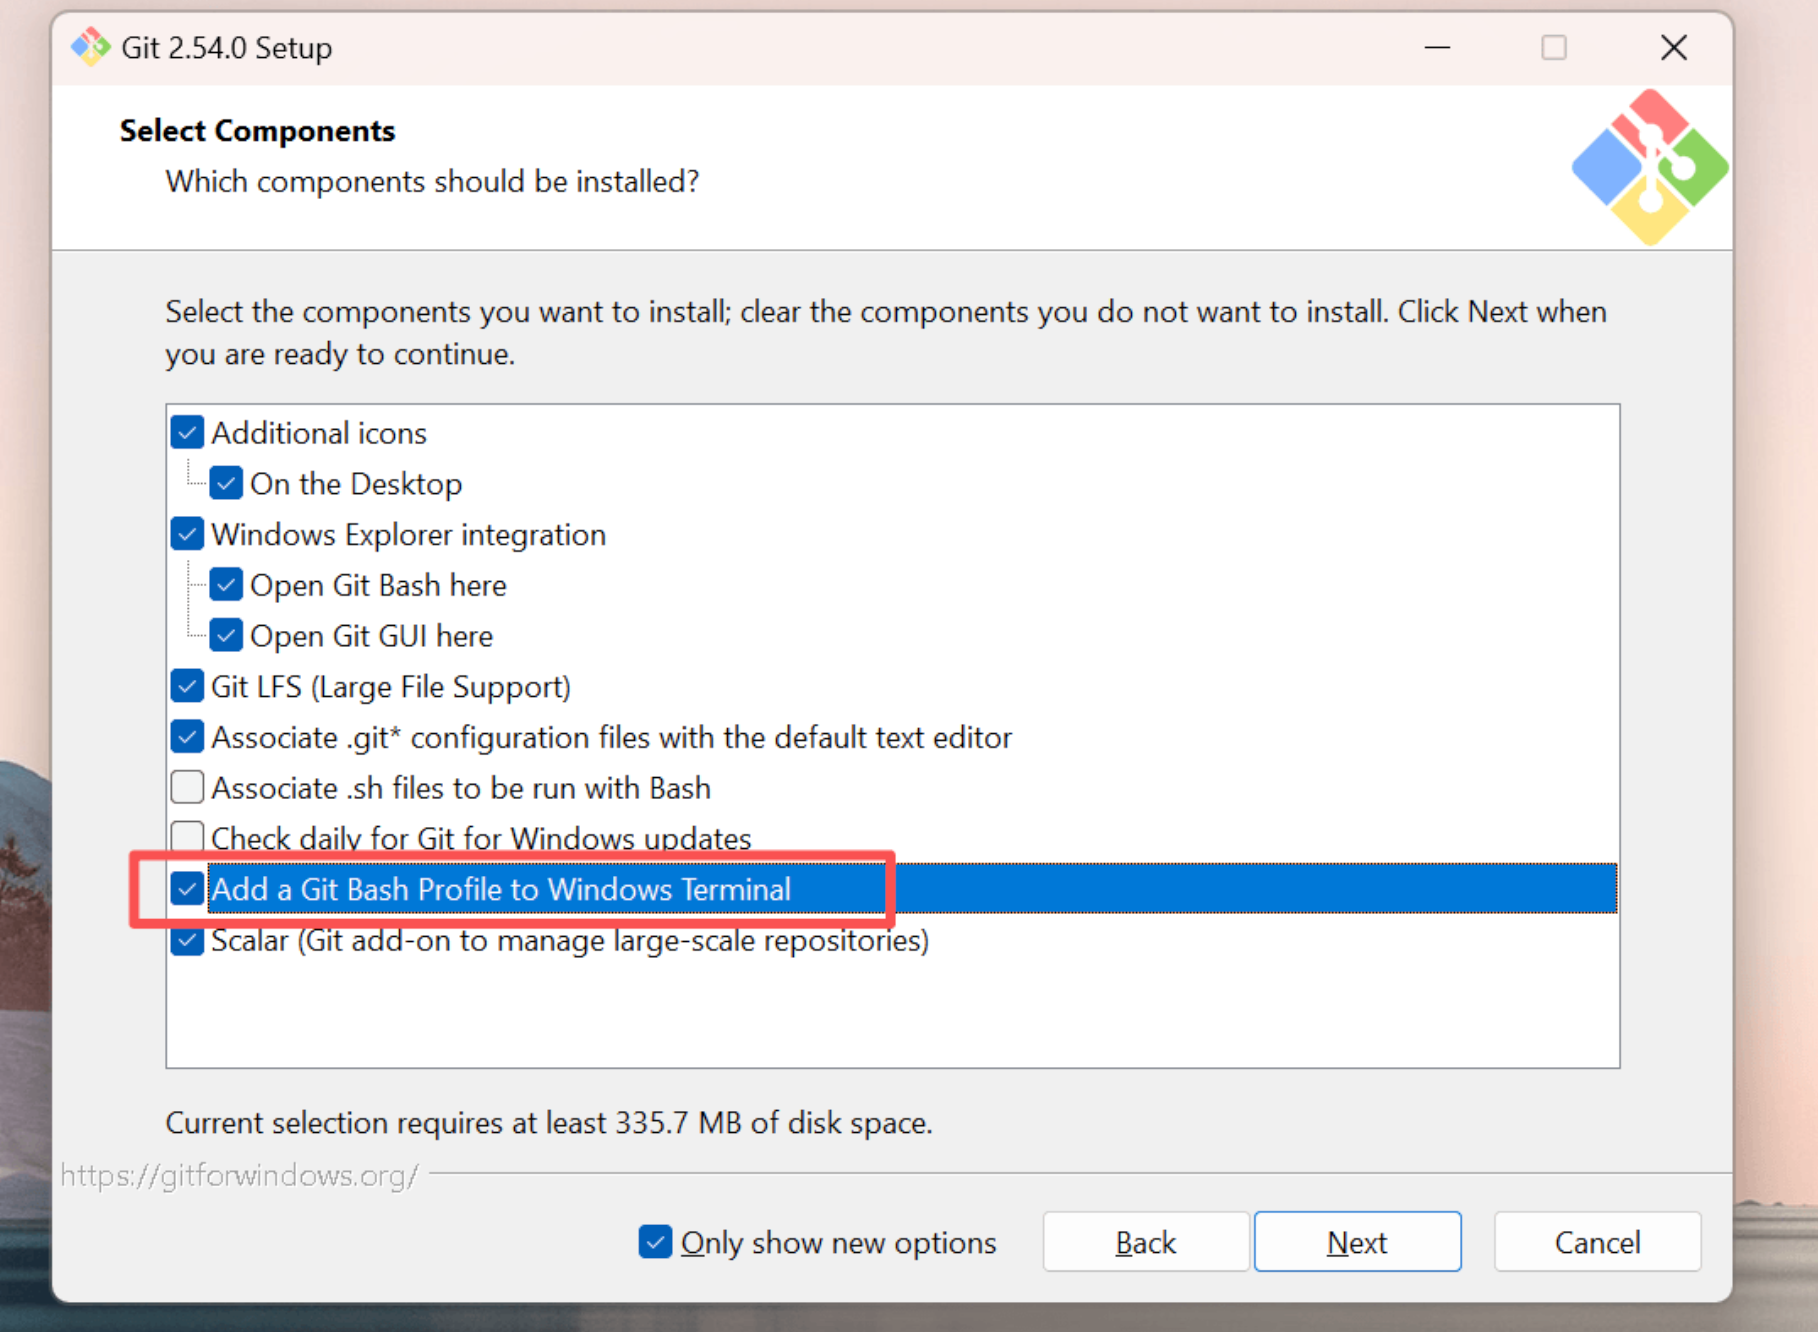Image resolution: width=1818 pixels, height=1332 pixels.
Task: Click the 'On the Desktop' label
Action: click(356, 484)
